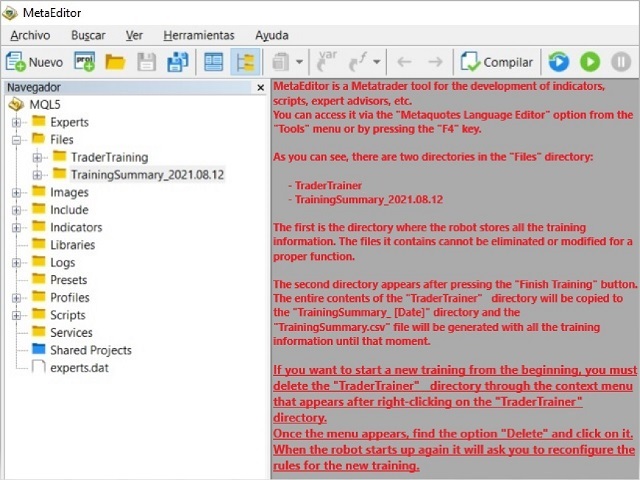The height and width of the screenshot is (480, 640).
Task: Open the Buscar menu
Action: pos(88,36)
